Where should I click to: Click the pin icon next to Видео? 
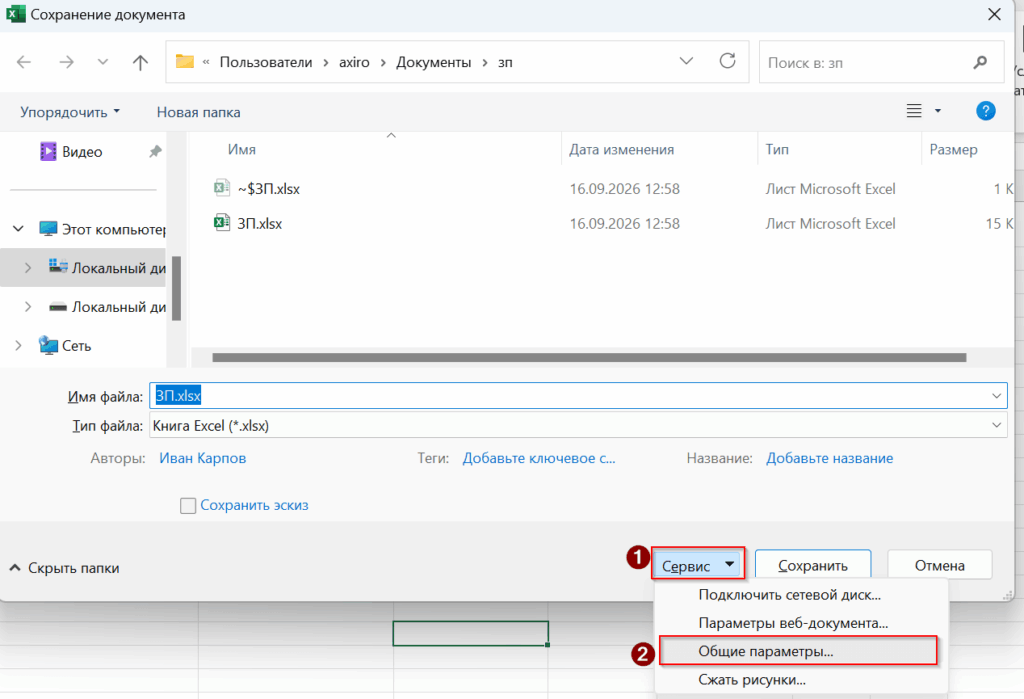click(x=155, y=152)
